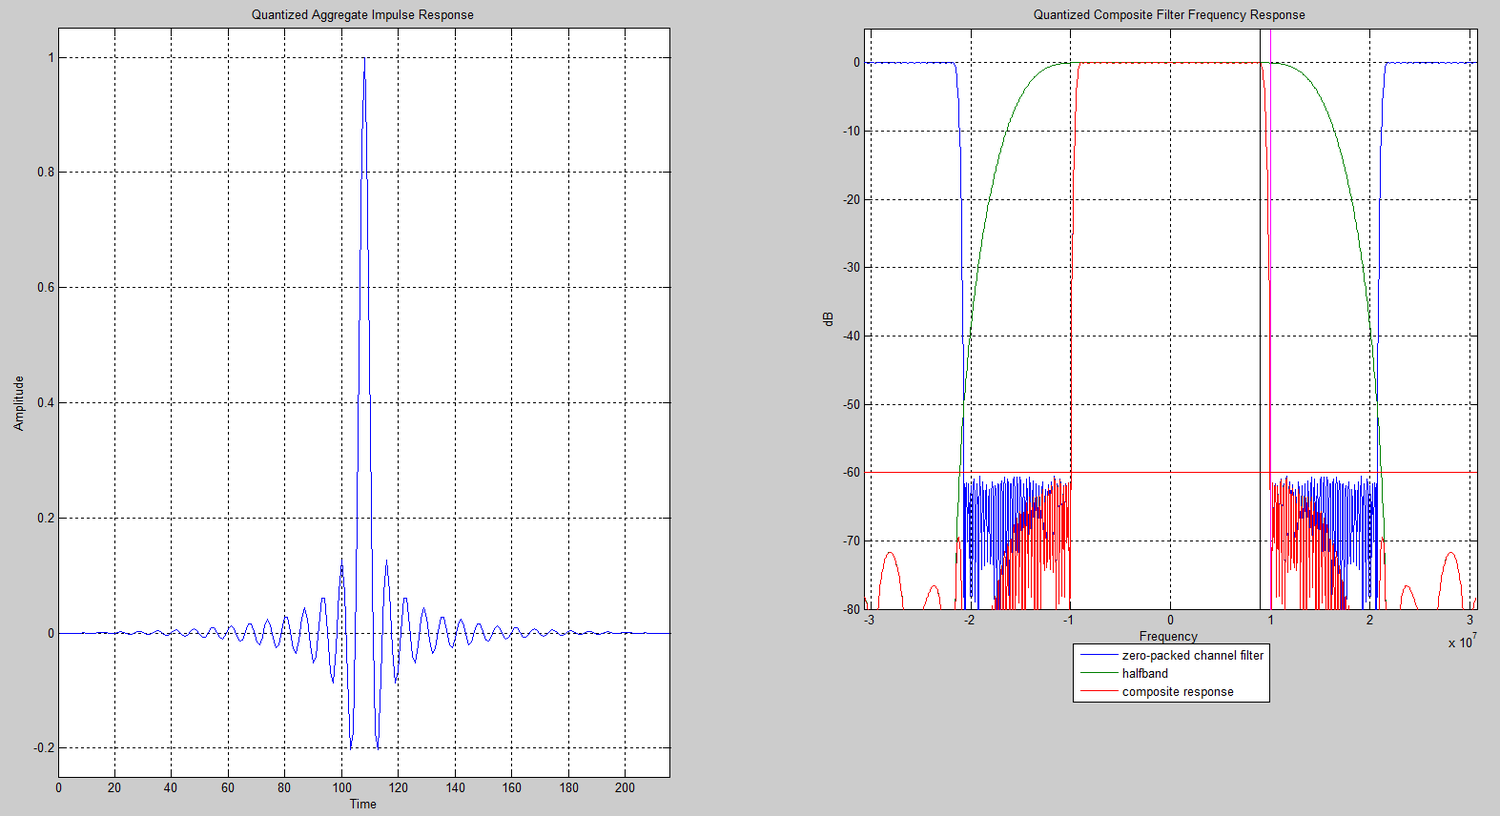Viewport: 1500px width, 816px height.
Task: Click the dB axis tick label '-60'
Action: coord(850,472)
